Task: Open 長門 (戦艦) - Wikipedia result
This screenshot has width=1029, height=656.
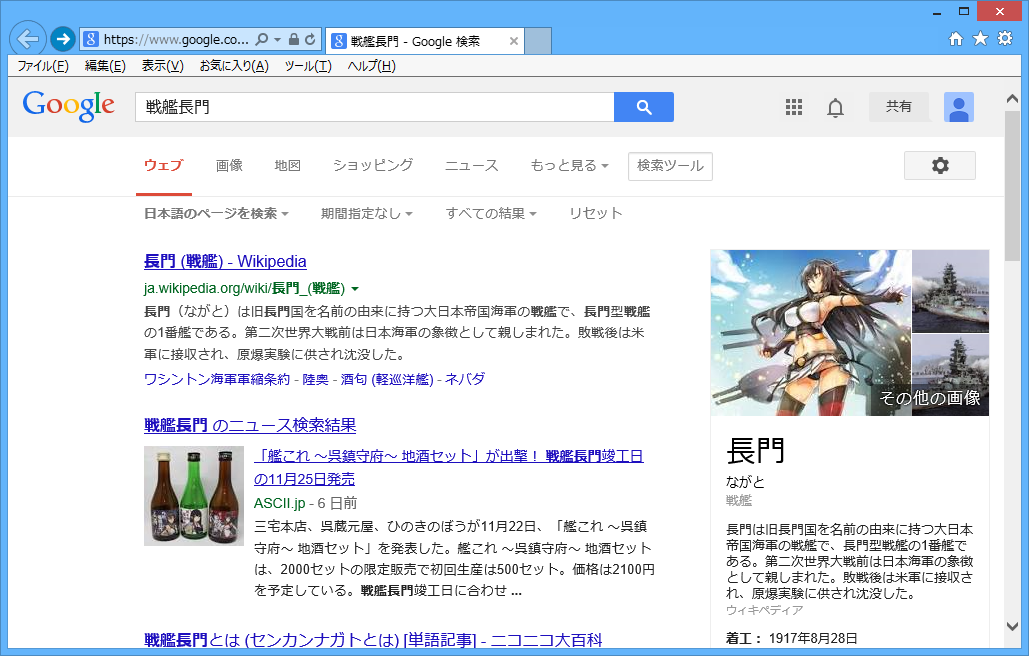Action: click(225, 261)
